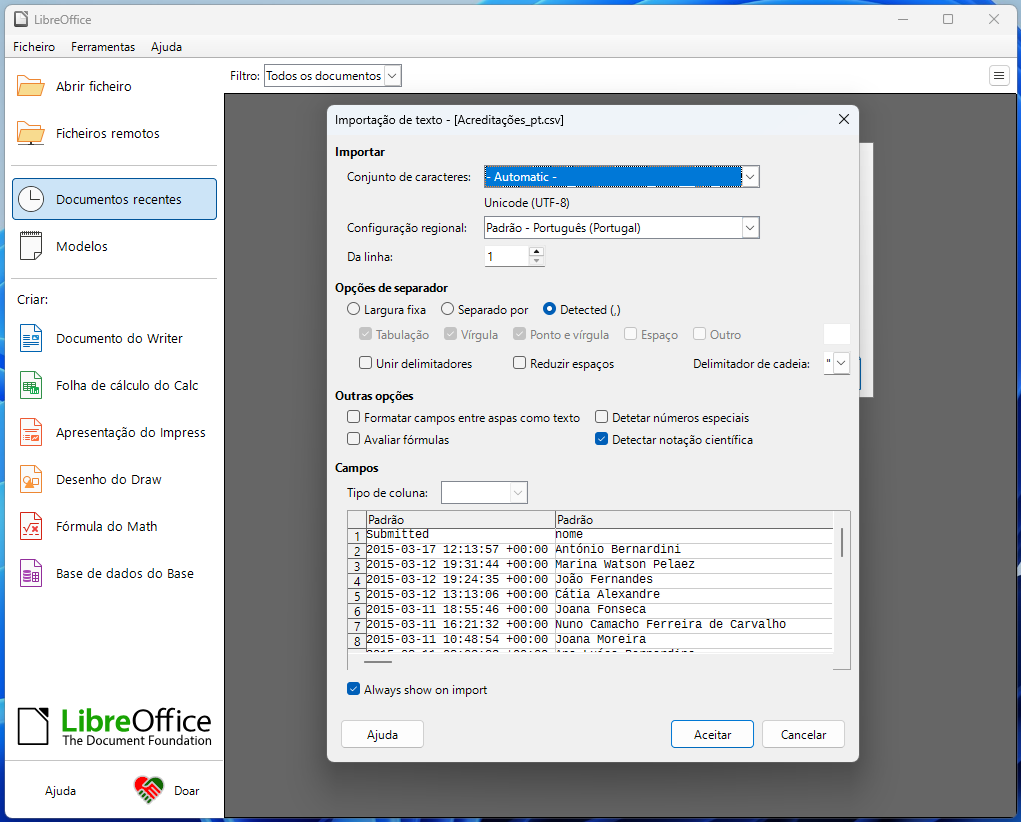Screen dimensions: 1021x822
Task: Click the Doar heart icon
Action: pyautogui.click(x=148, y=790)
